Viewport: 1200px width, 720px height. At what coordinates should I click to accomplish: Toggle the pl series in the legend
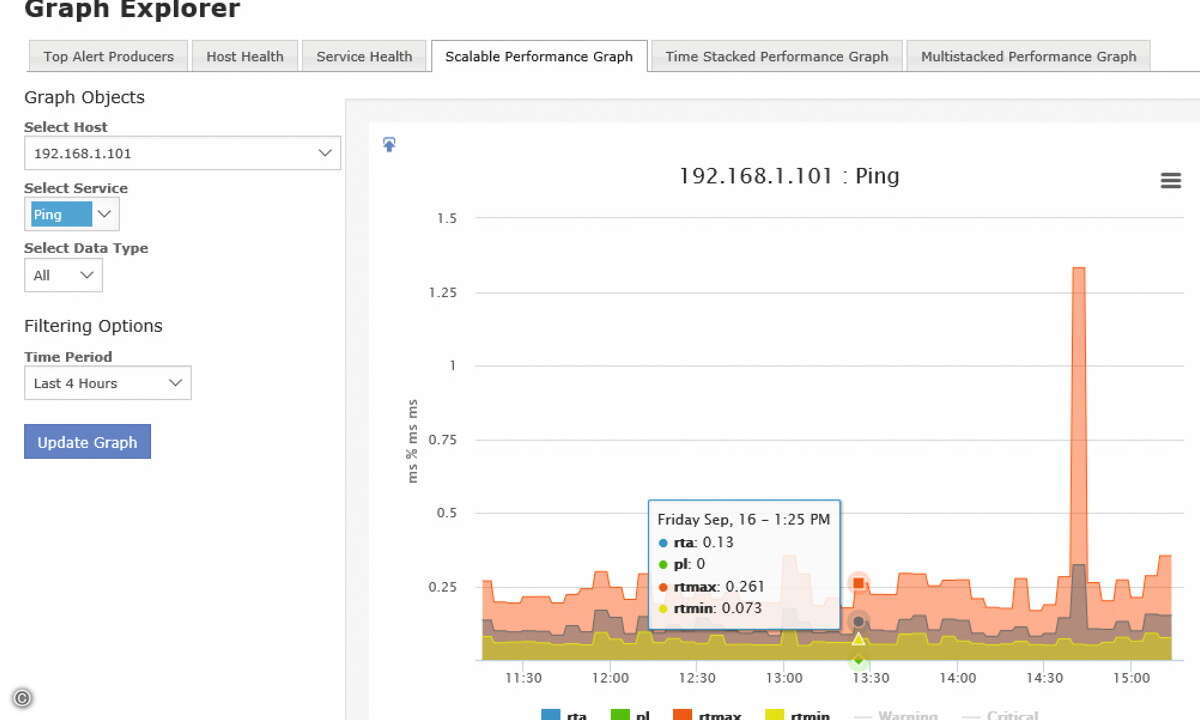(x=630, y=715)
